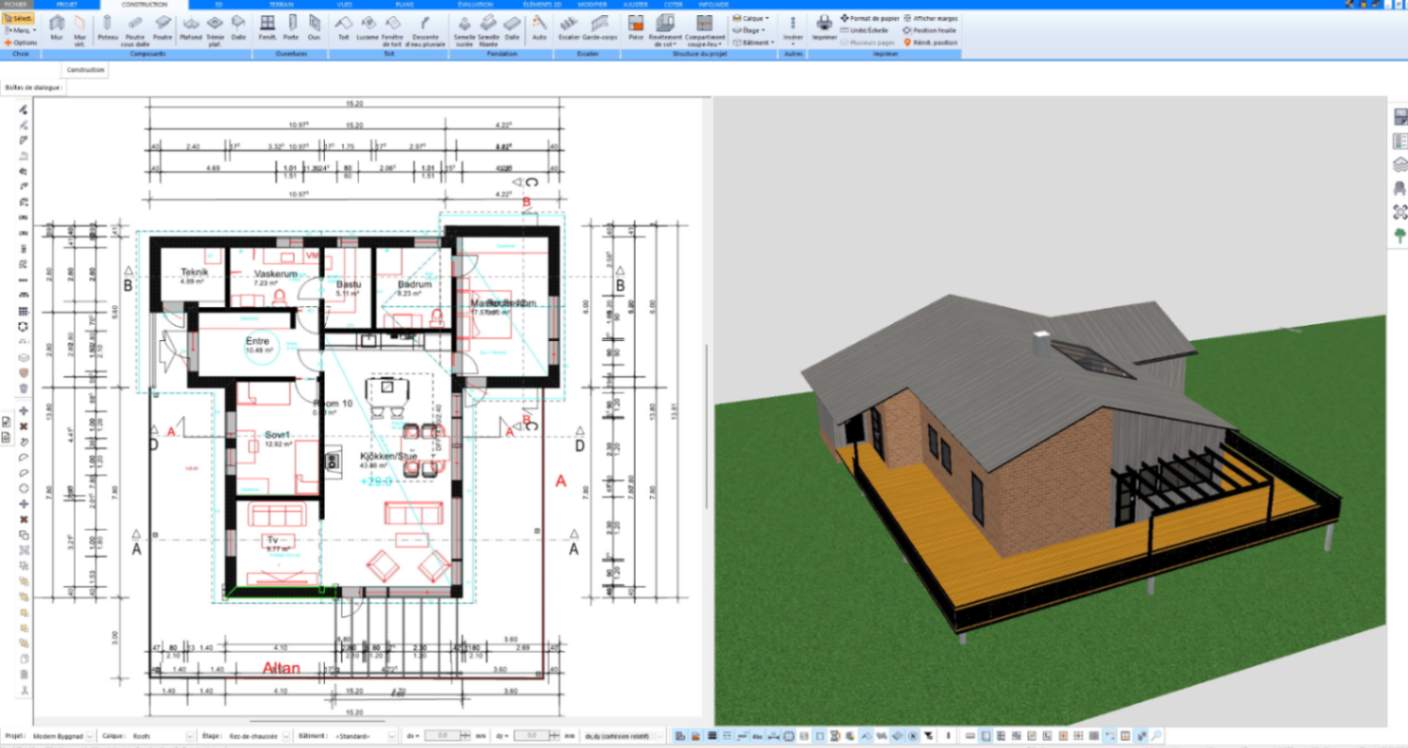Pick the Plafond ceiling tool
This screenshot has width=1408, height=748.
(190, 27)
